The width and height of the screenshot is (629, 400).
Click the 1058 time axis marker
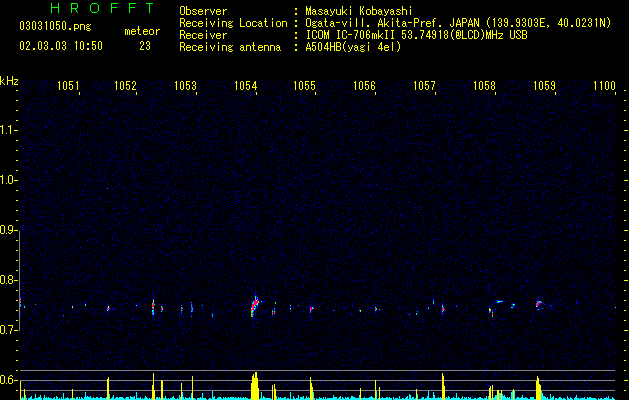(484, 86)
